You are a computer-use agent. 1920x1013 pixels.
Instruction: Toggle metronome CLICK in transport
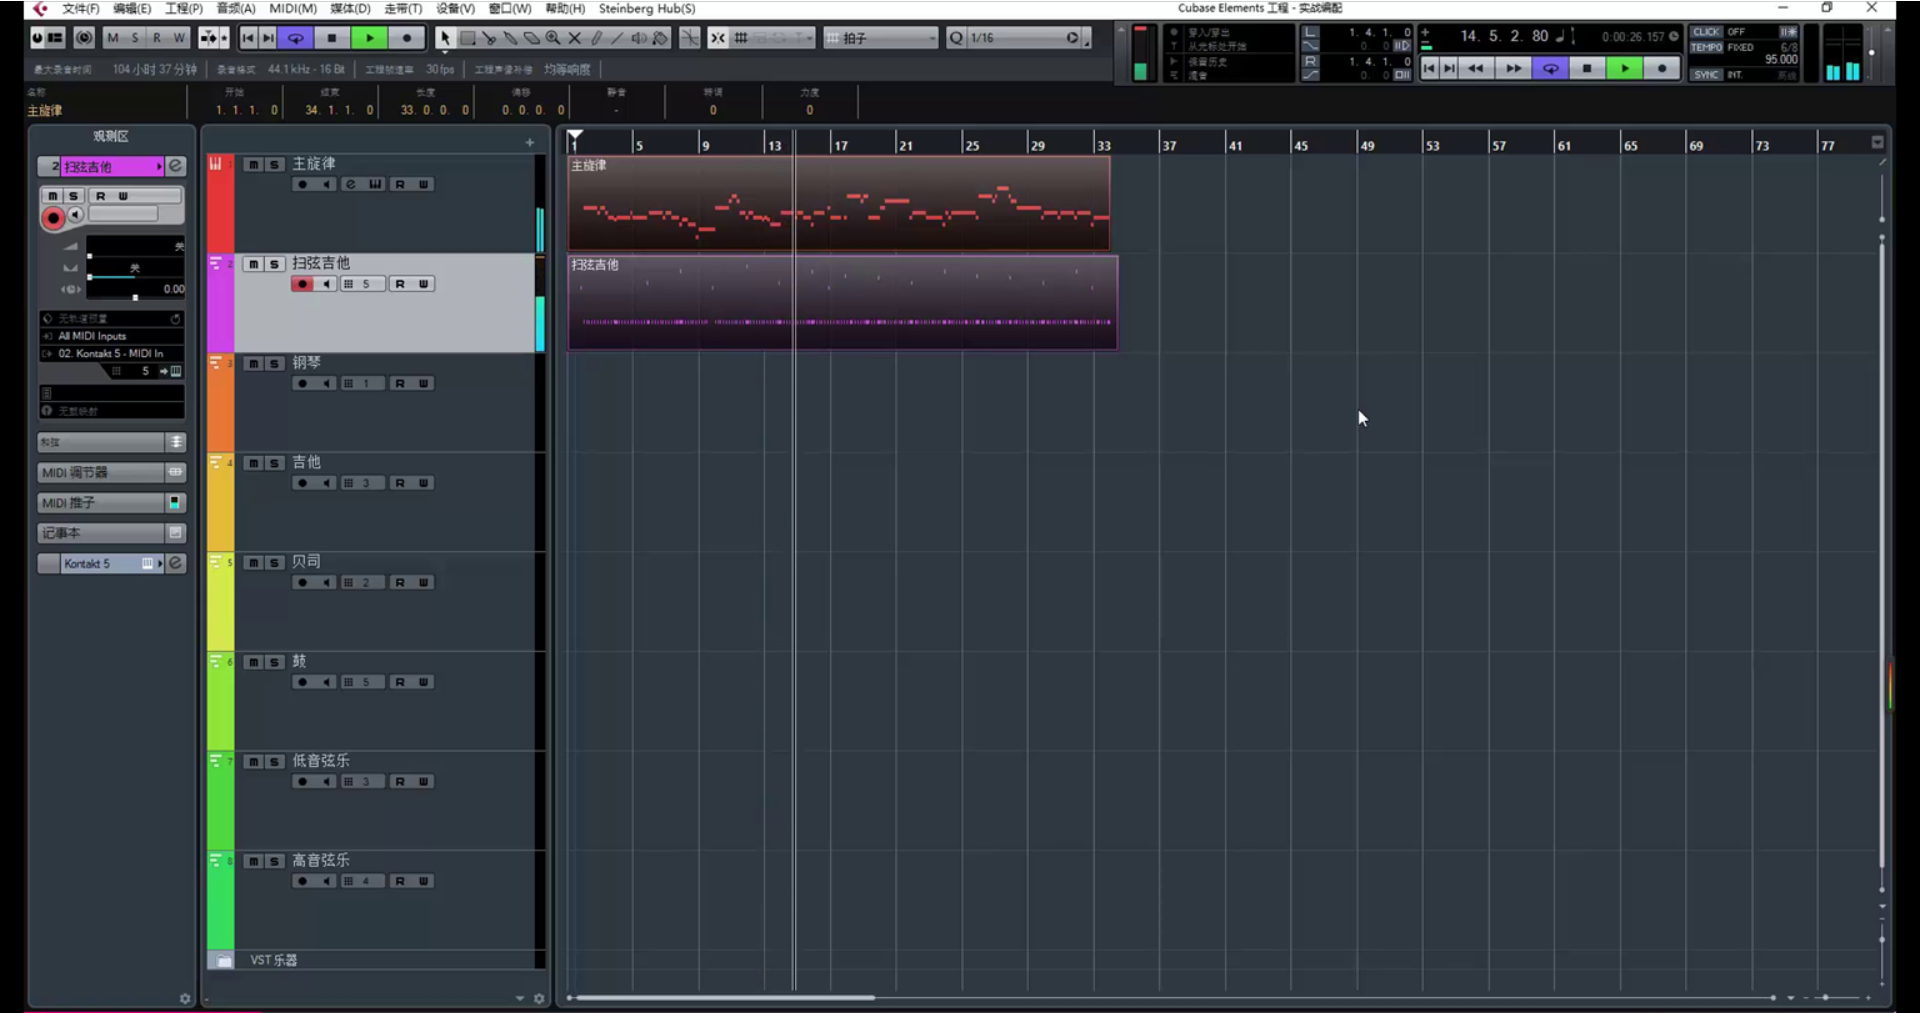1706,32
